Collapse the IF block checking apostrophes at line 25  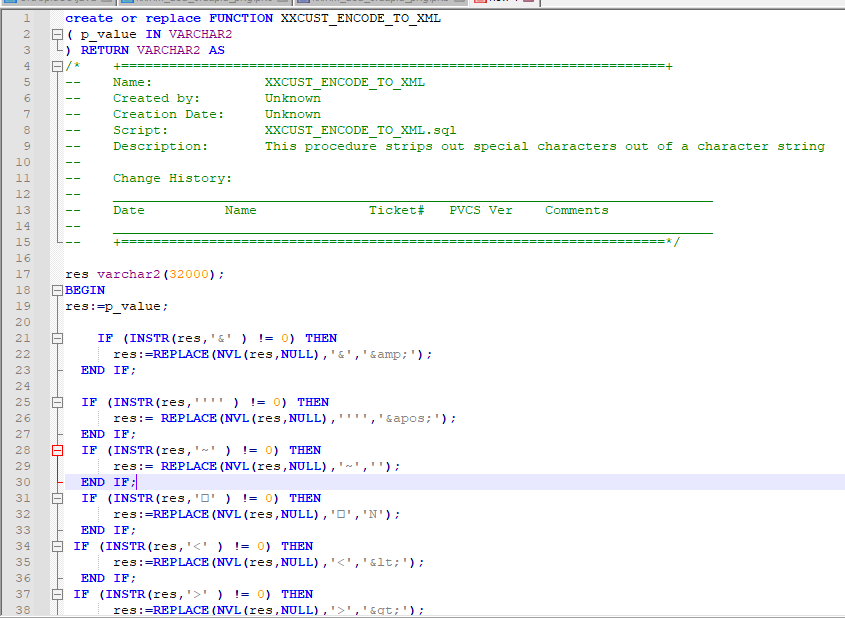[x=57, y=402]
